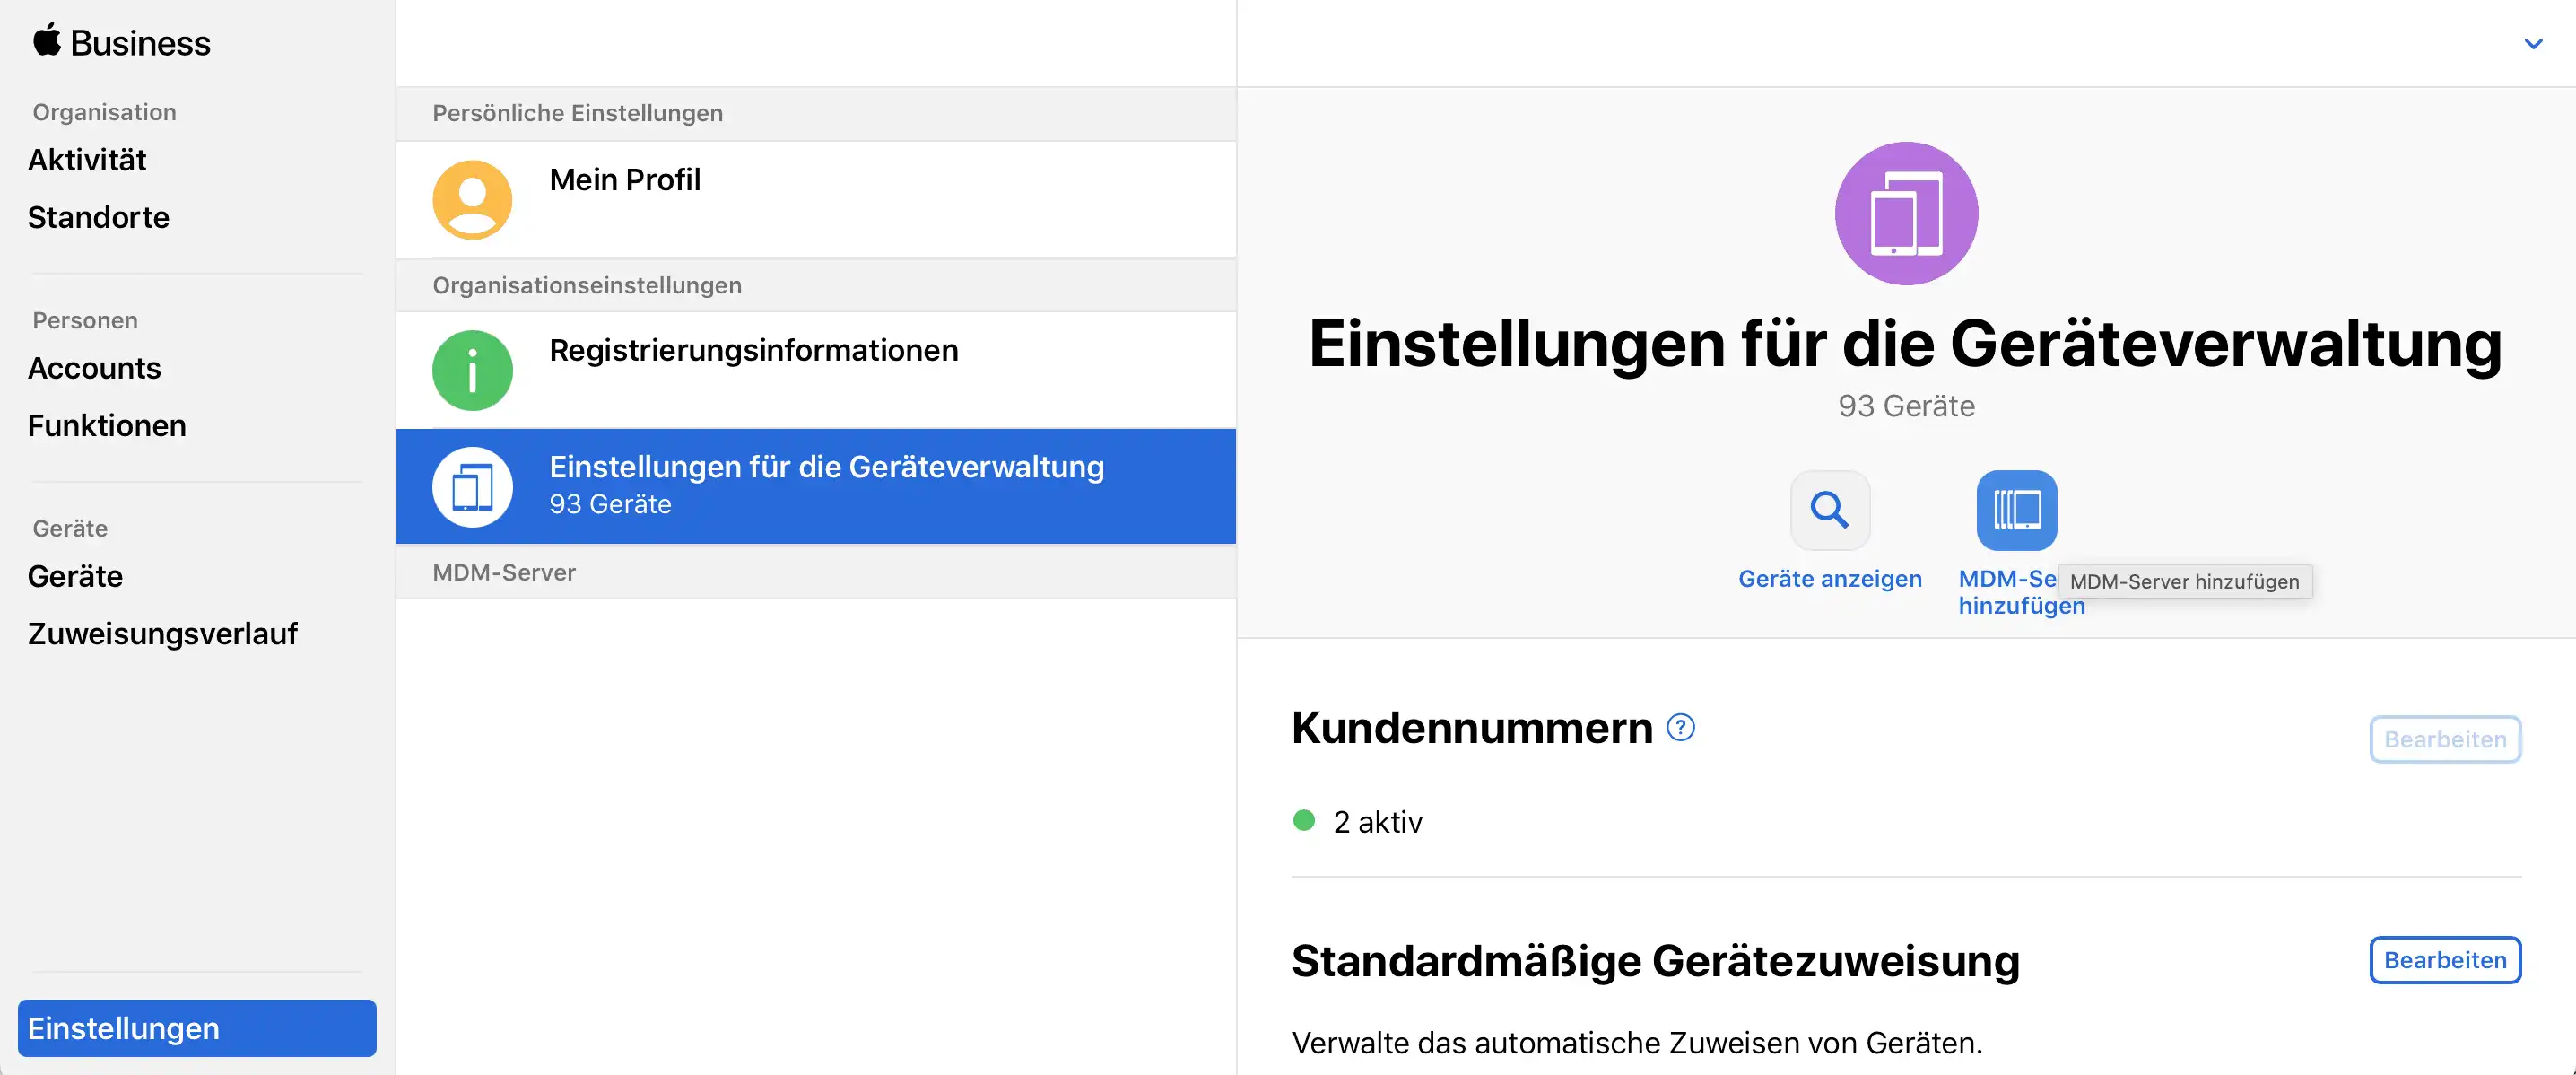Viewport: 2576px width, 1075px height.
Task: Select Einstellungen in the sidebar
Action: (197, 1028)
